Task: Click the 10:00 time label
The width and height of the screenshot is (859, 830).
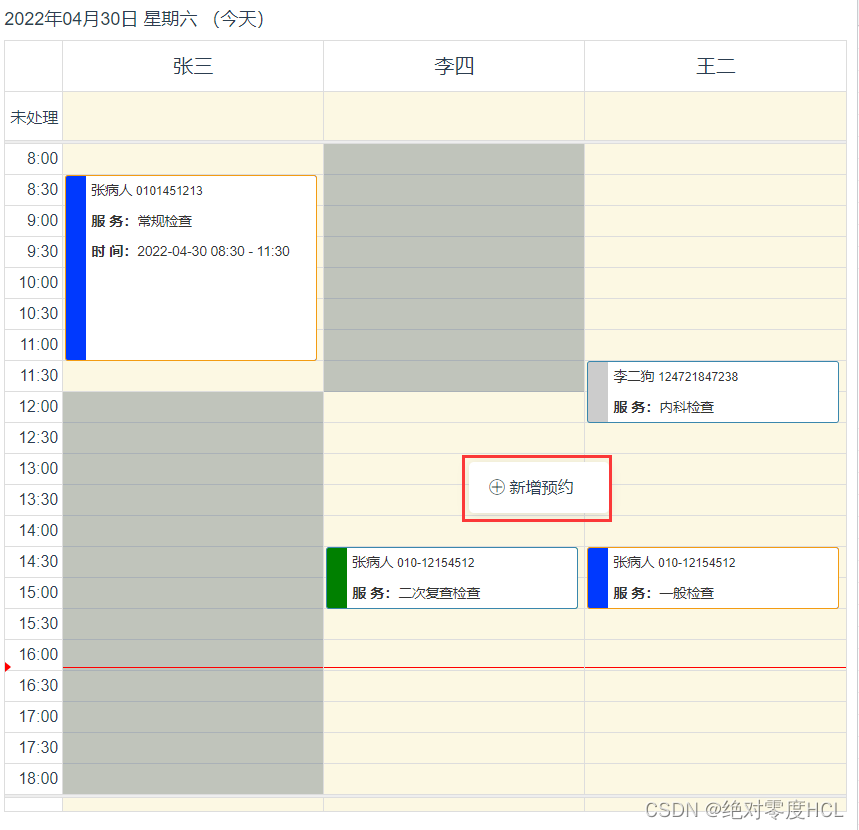Action: click(38, 282)
